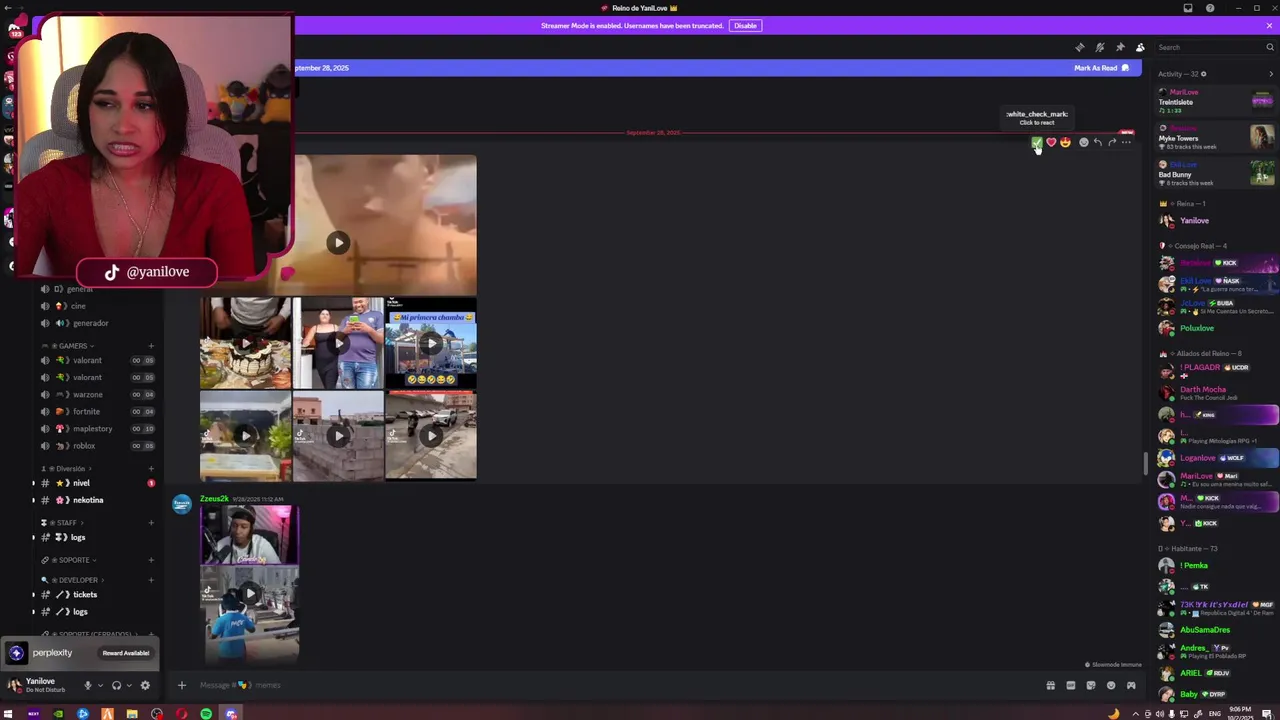Toggle headphone deafen in user panel
This screenshot has height=720, width=1280.
coord(117,685)
